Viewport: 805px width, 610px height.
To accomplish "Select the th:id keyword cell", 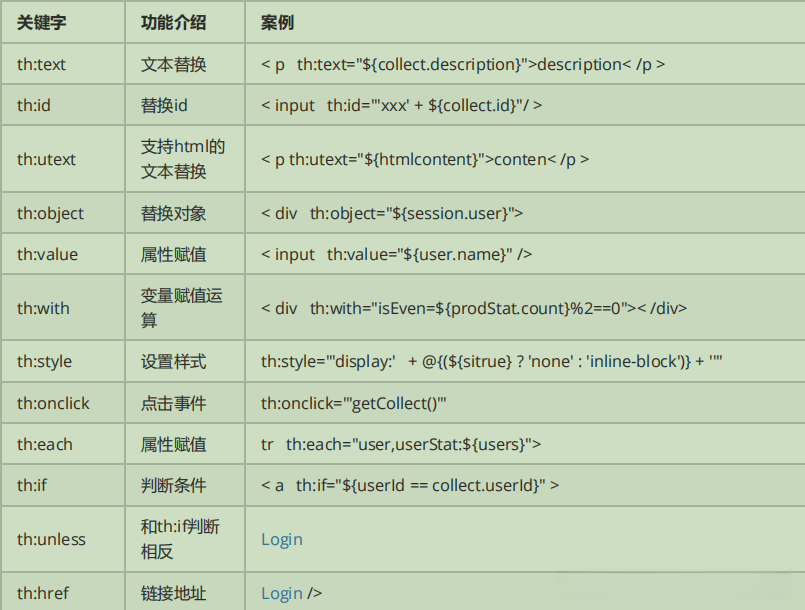I will click(x=34, y=105).
